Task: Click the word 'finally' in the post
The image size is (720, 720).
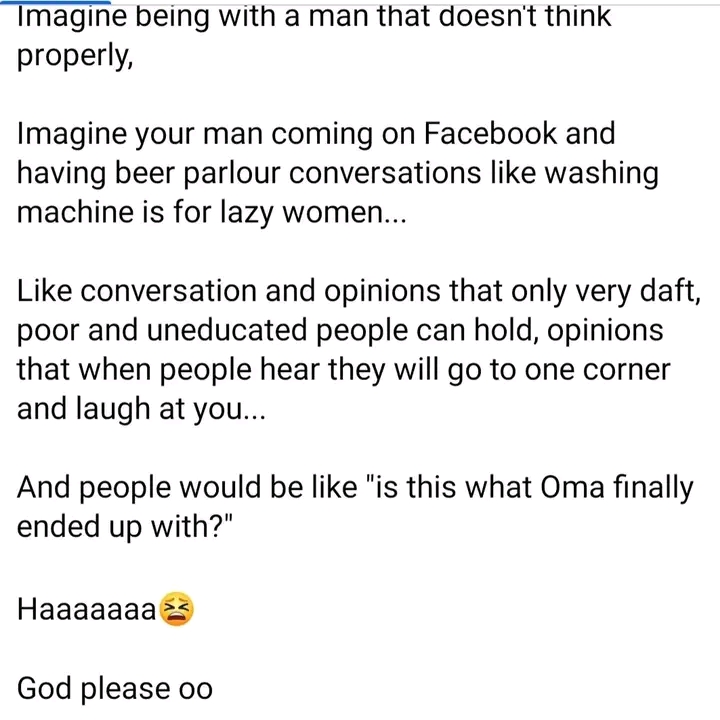Action: click(x=655, y=489)
